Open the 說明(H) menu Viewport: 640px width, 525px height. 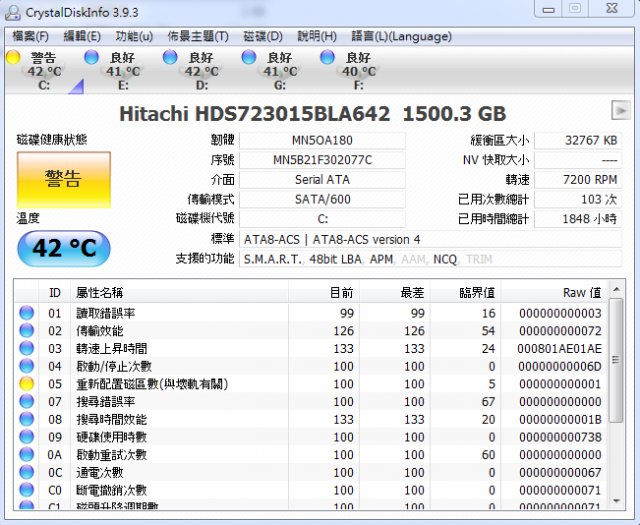[317, 37]
